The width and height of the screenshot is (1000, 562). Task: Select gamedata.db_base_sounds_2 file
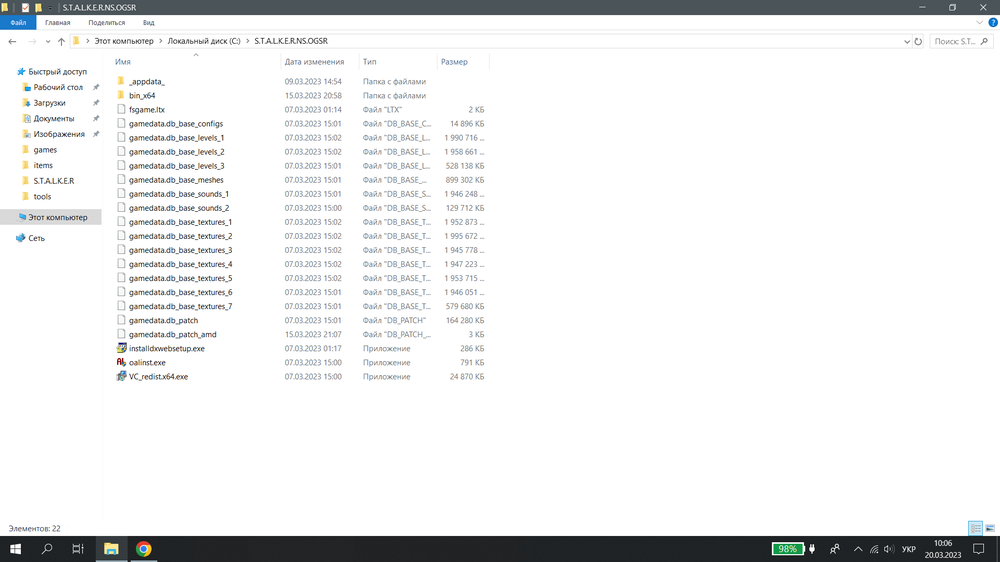point(179,208)
